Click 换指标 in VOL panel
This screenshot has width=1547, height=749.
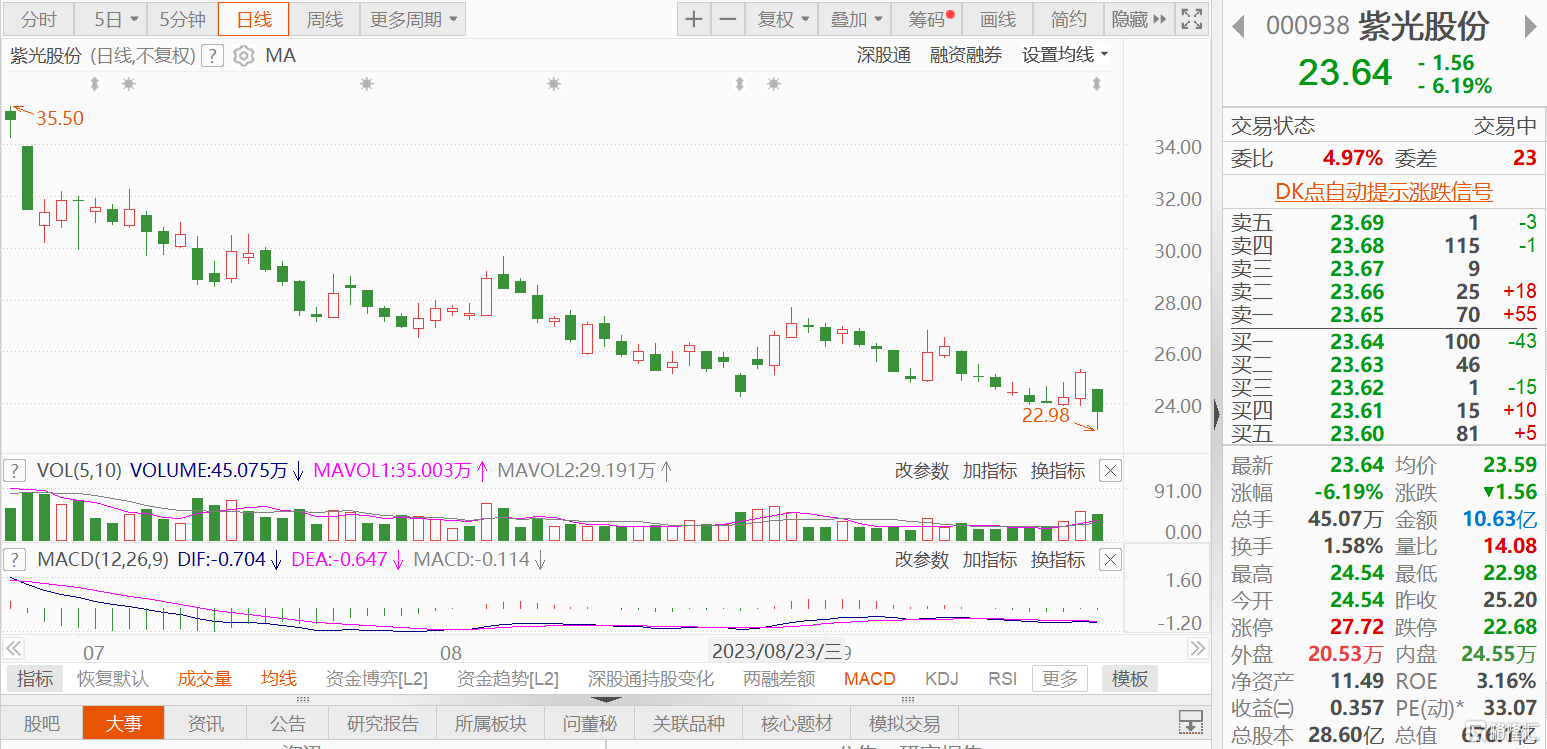click(x=1058, y=471)
